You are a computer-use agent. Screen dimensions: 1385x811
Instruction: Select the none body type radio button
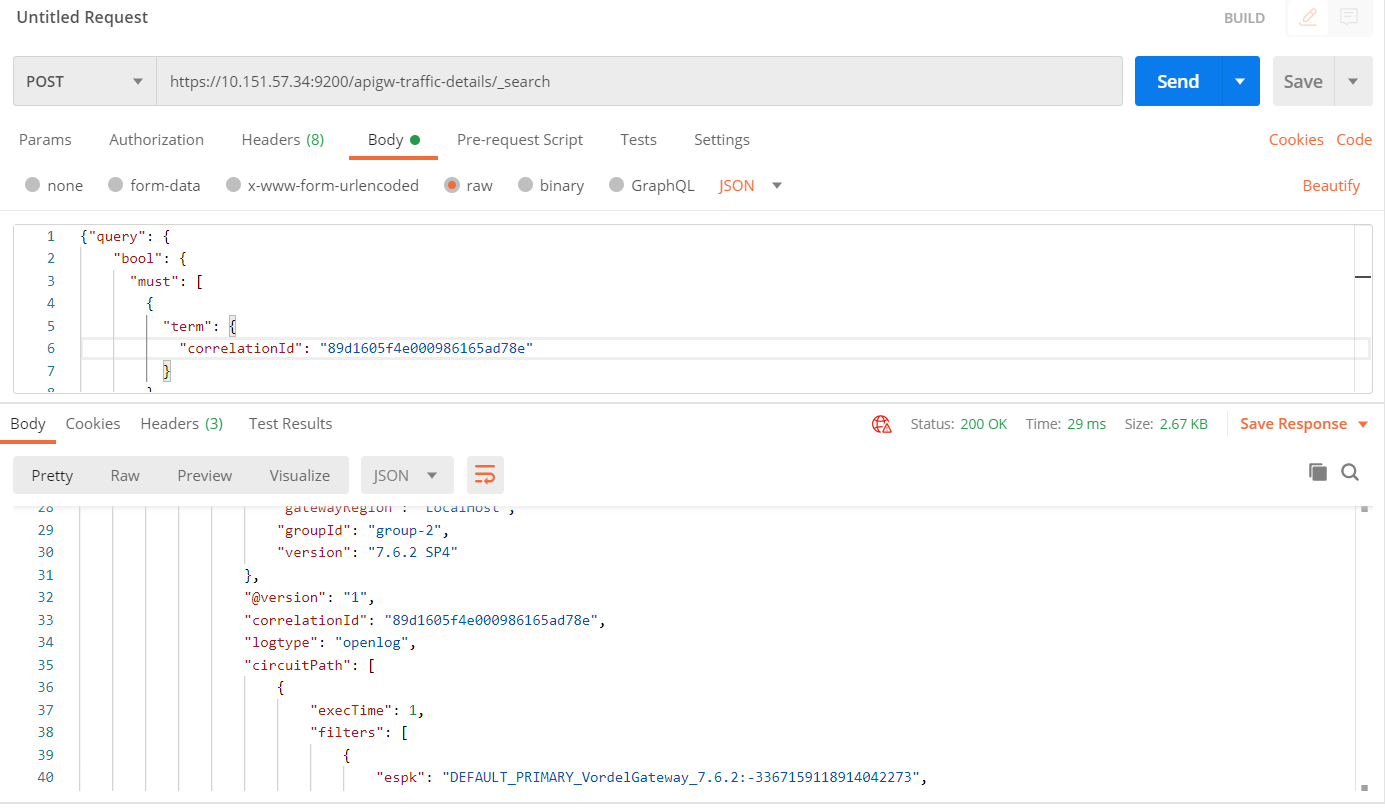click(x=33, y=185)
